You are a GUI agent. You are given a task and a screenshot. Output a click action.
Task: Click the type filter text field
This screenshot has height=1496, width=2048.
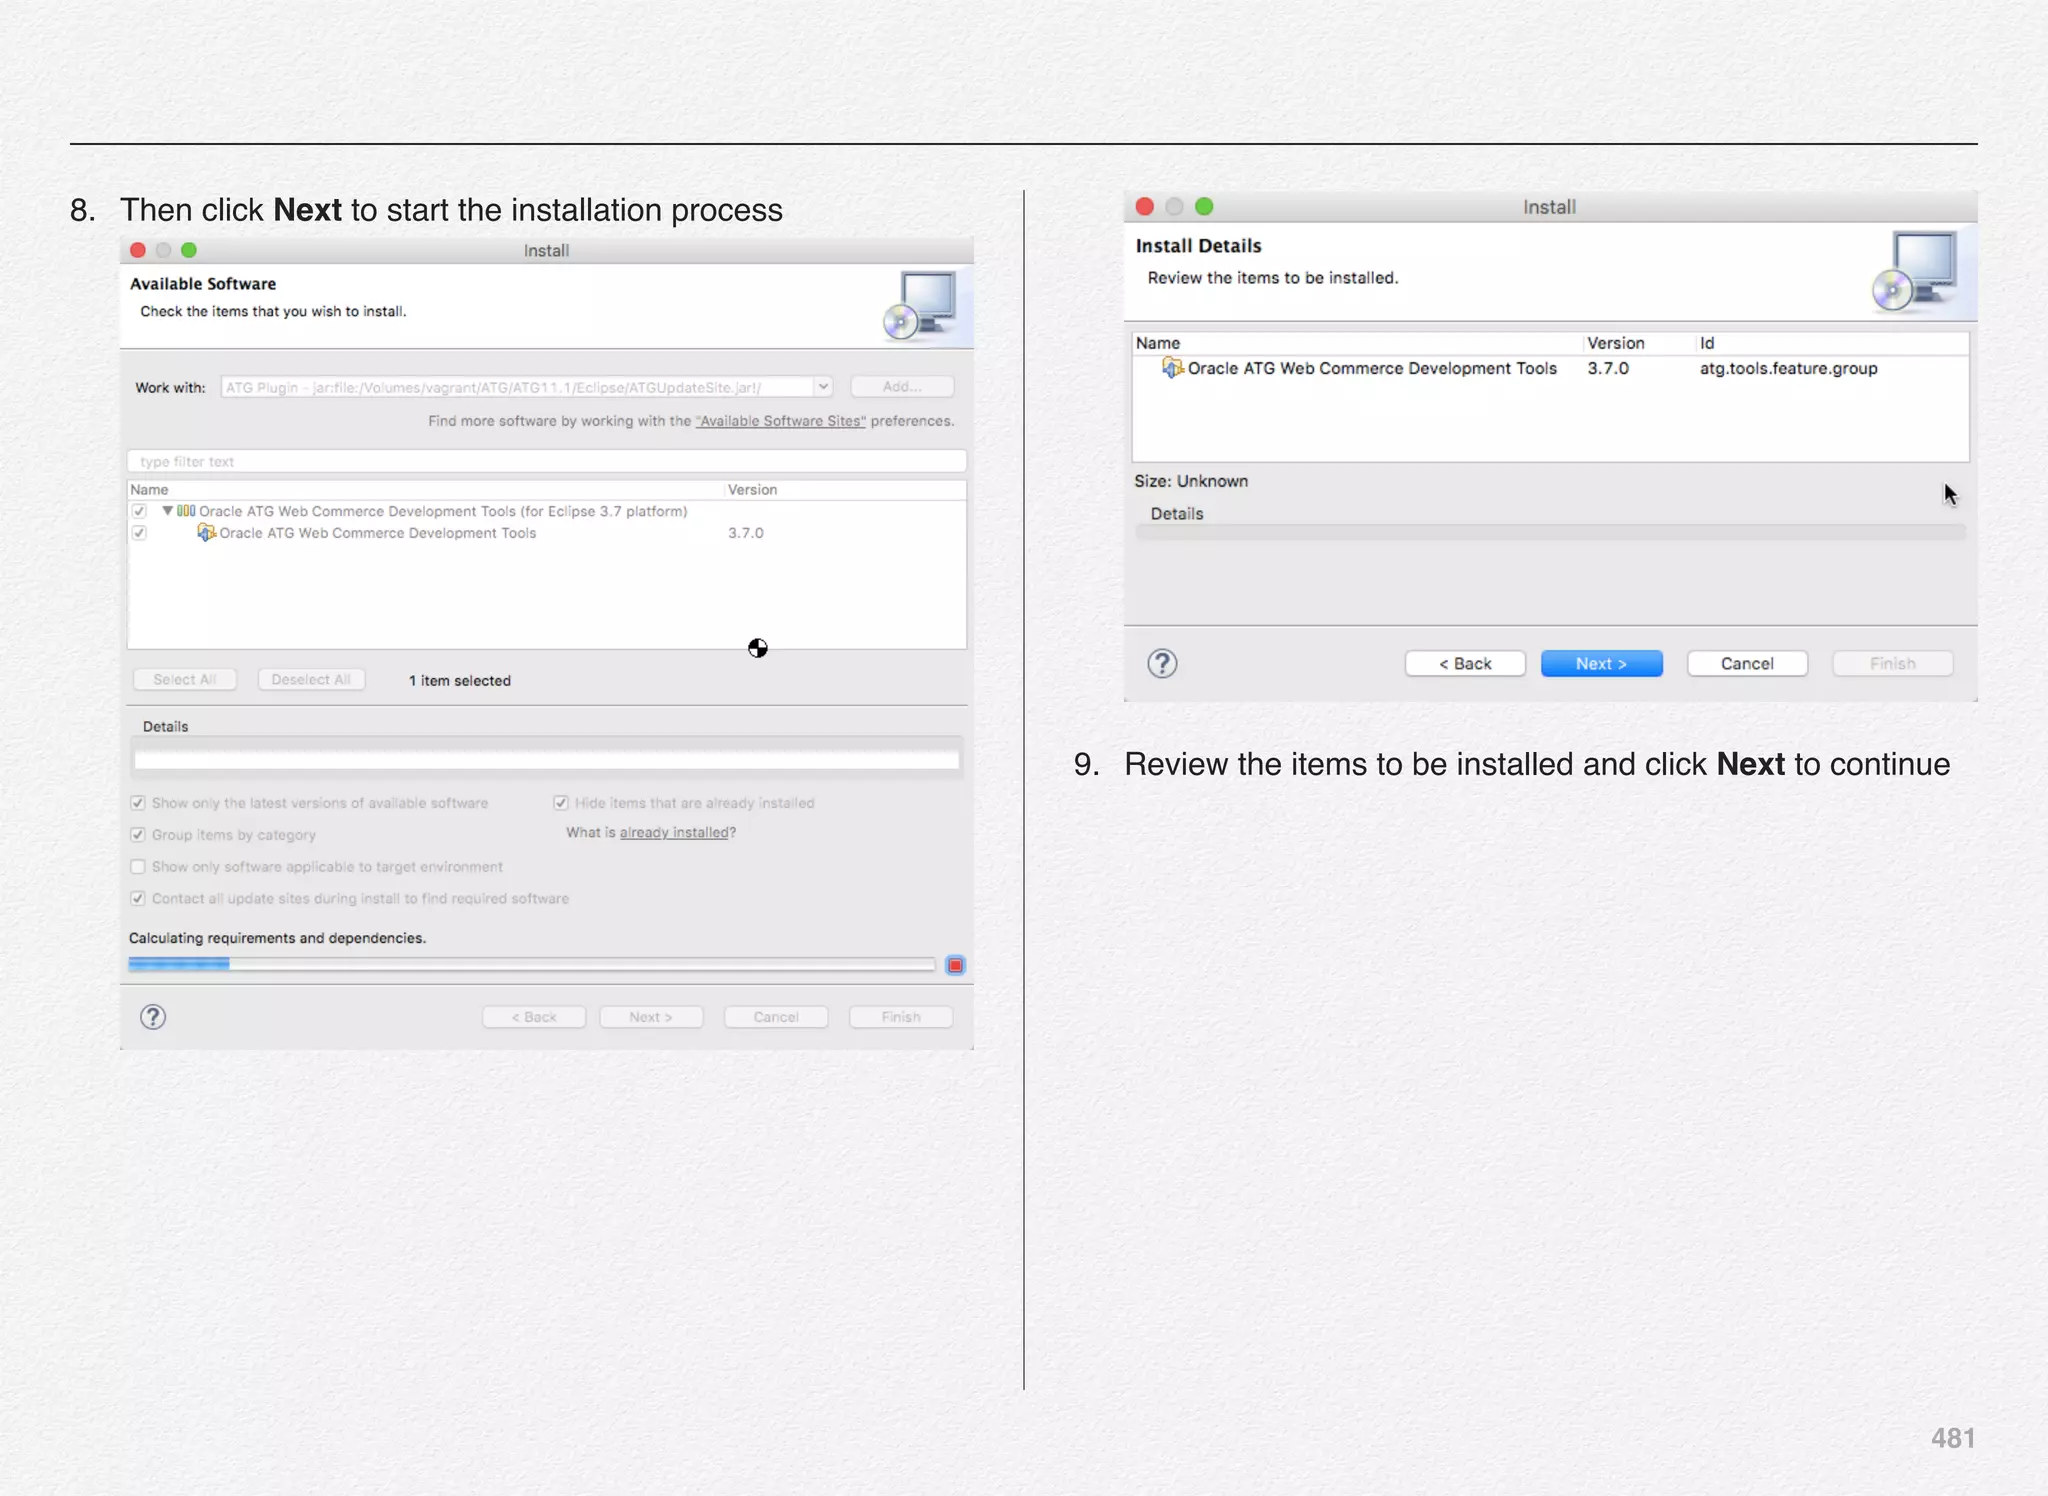tap(547, 461)
